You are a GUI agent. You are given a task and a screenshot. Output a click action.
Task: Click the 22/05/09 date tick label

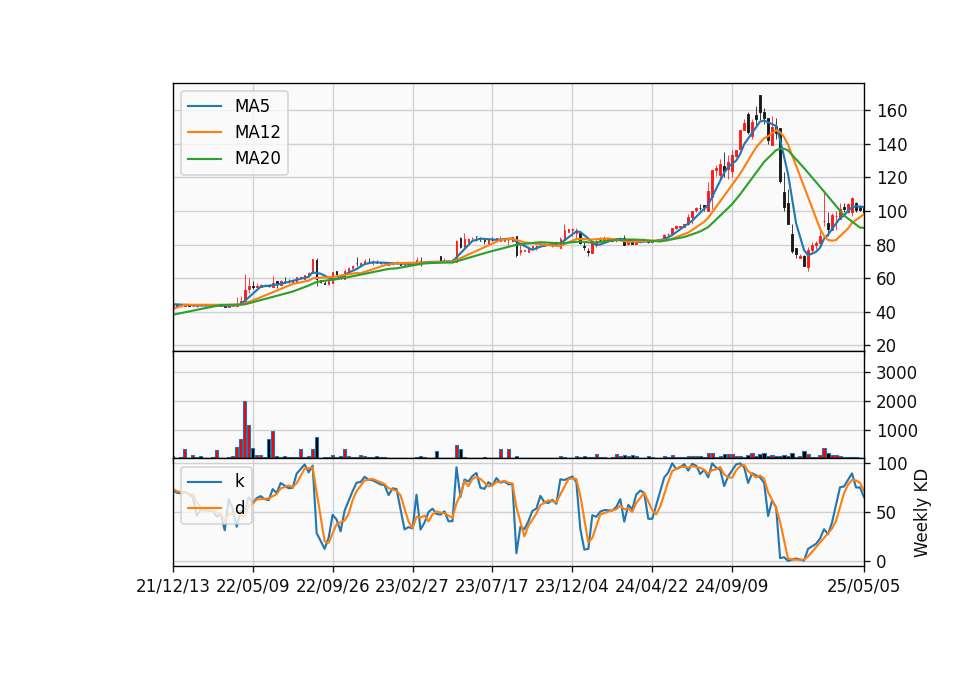[253, 587]
